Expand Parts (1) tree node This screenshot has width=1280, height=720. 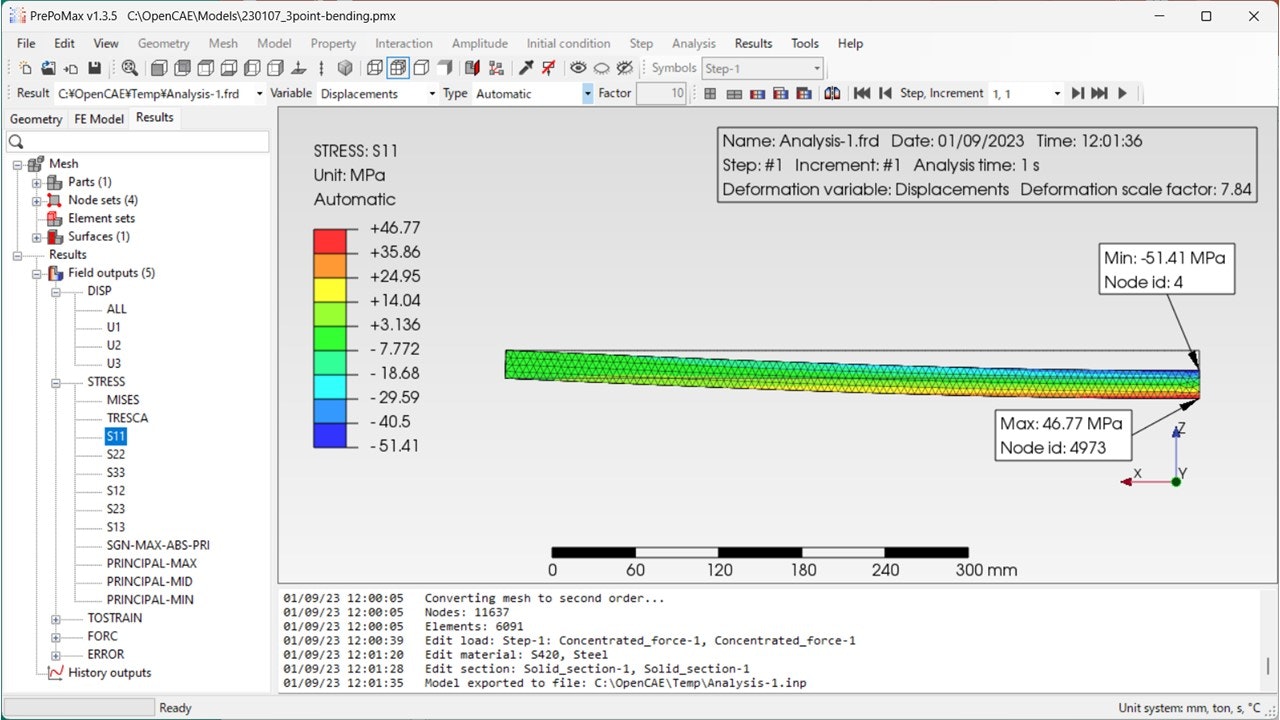(x=37, y=182)
